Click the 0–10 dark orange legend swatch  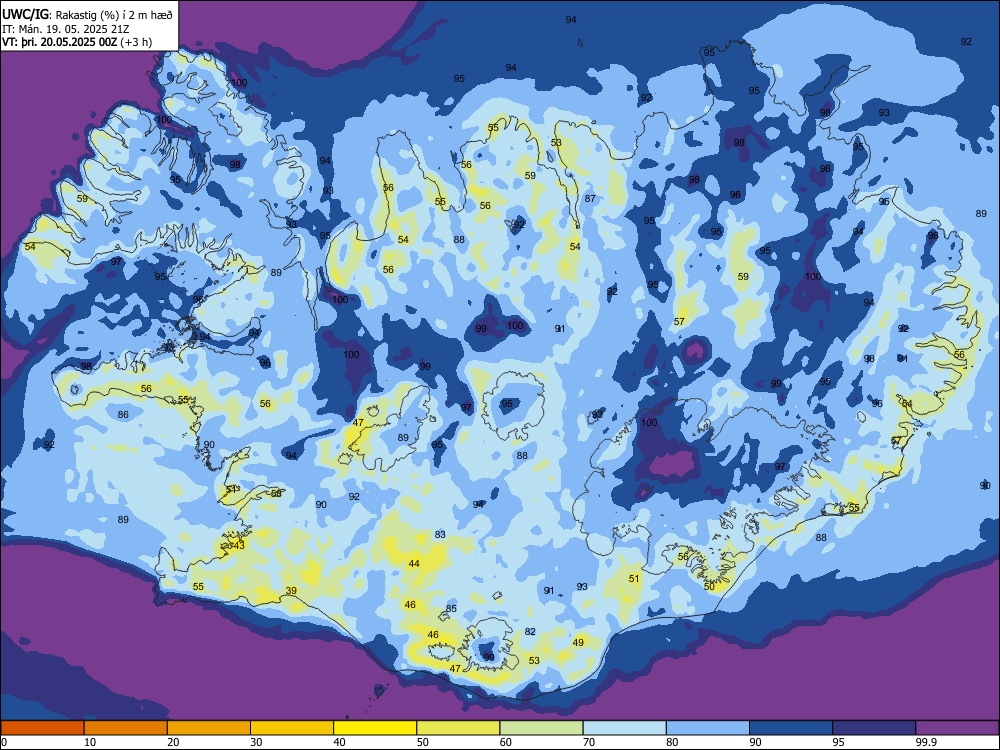click(x=42, y=728)
